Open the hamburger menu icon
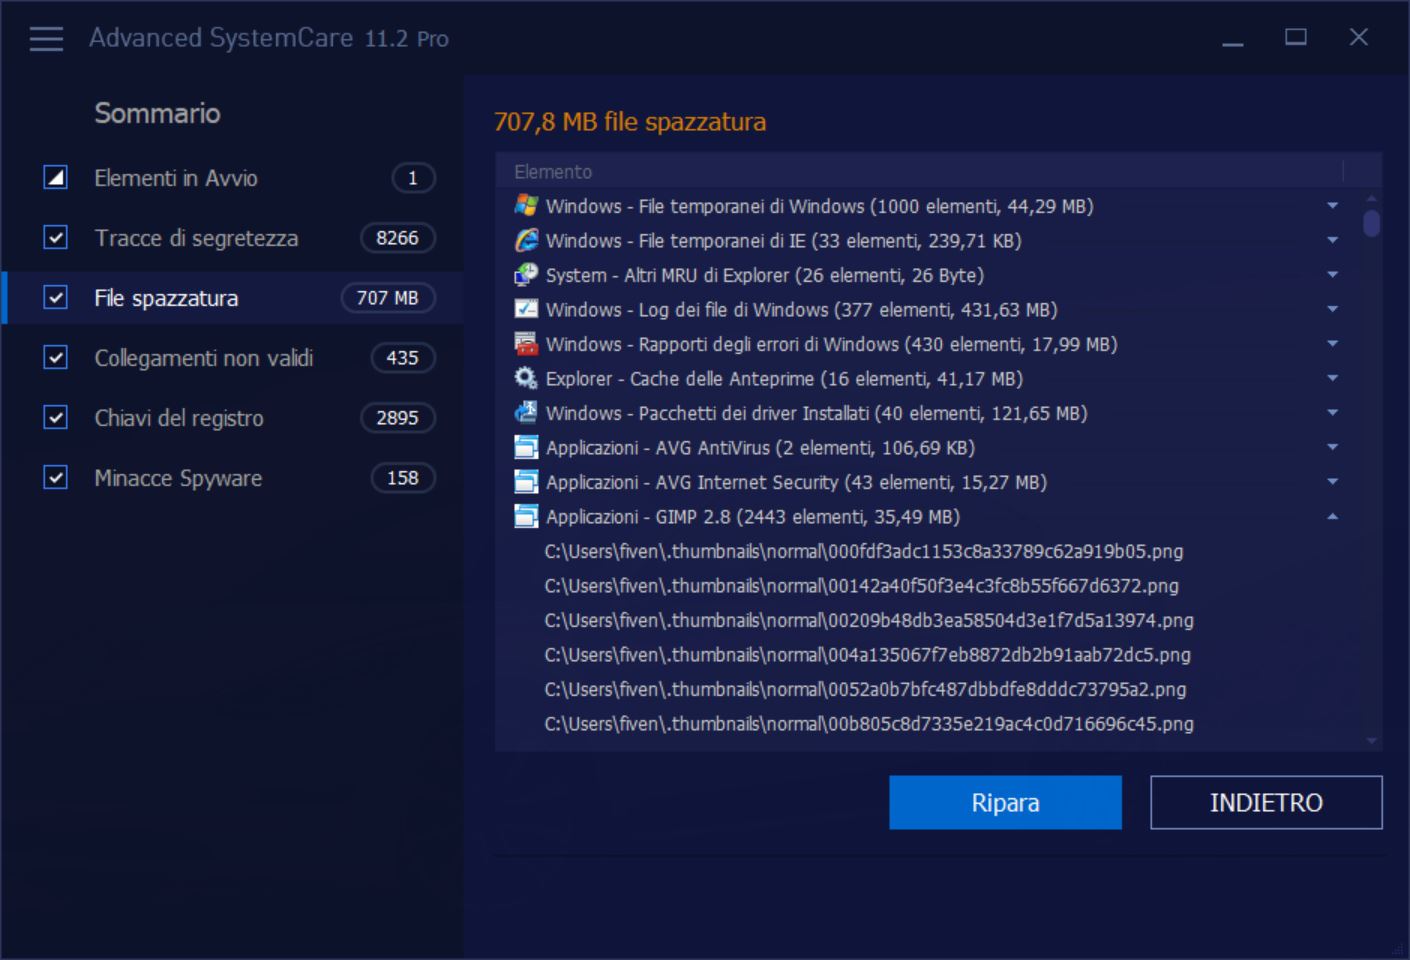The image size is (1410, 960). pyautogui.click(x=46, y=39)
